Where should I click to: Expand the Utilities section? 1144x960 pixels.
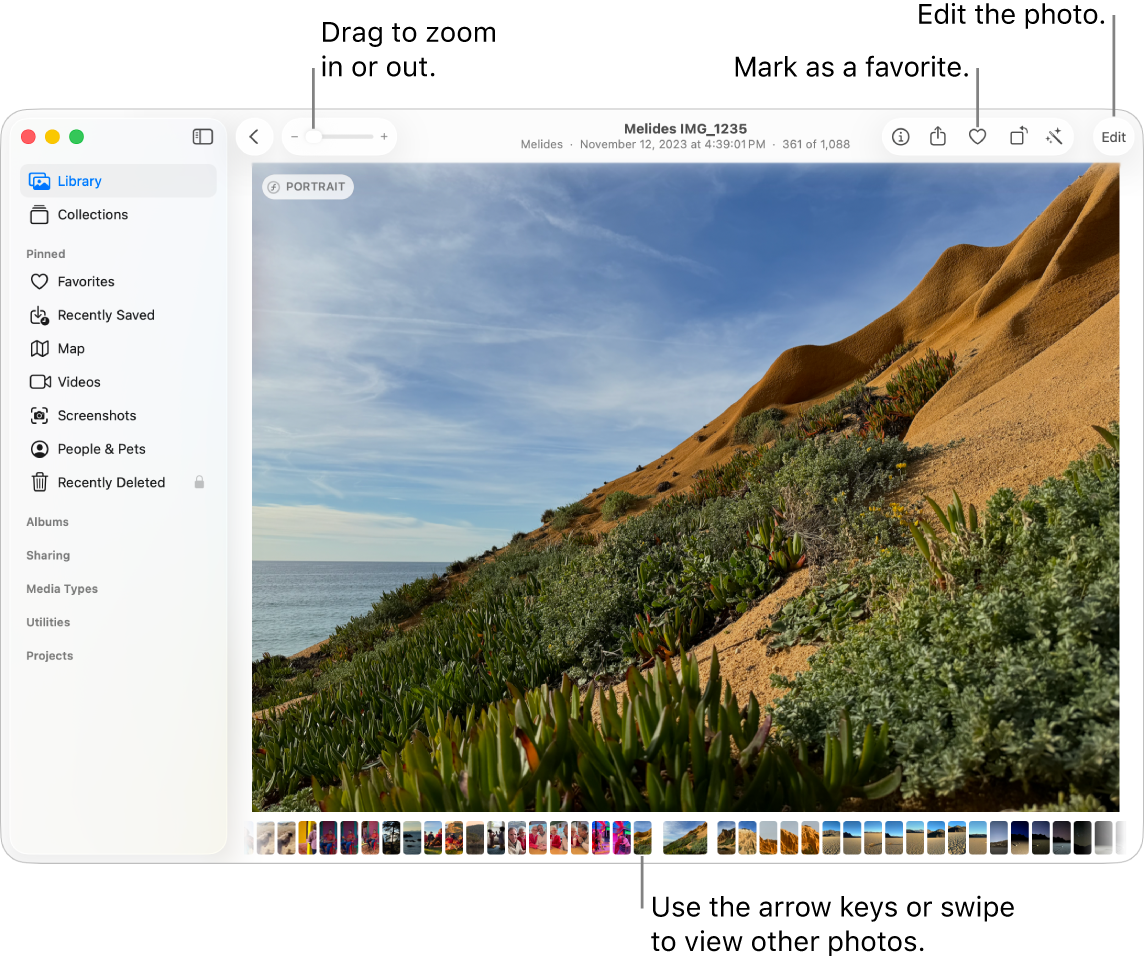click(x=48, y=621)
